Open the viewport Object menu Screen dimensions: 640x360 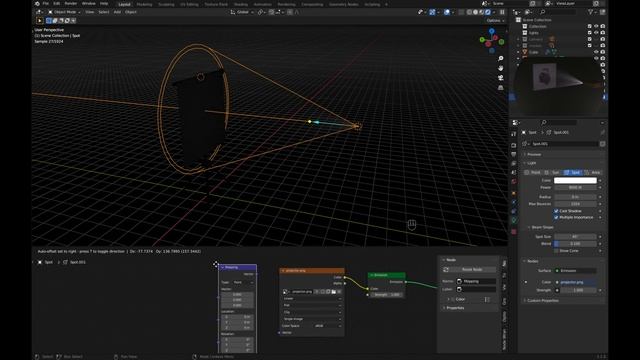point(131,12)
